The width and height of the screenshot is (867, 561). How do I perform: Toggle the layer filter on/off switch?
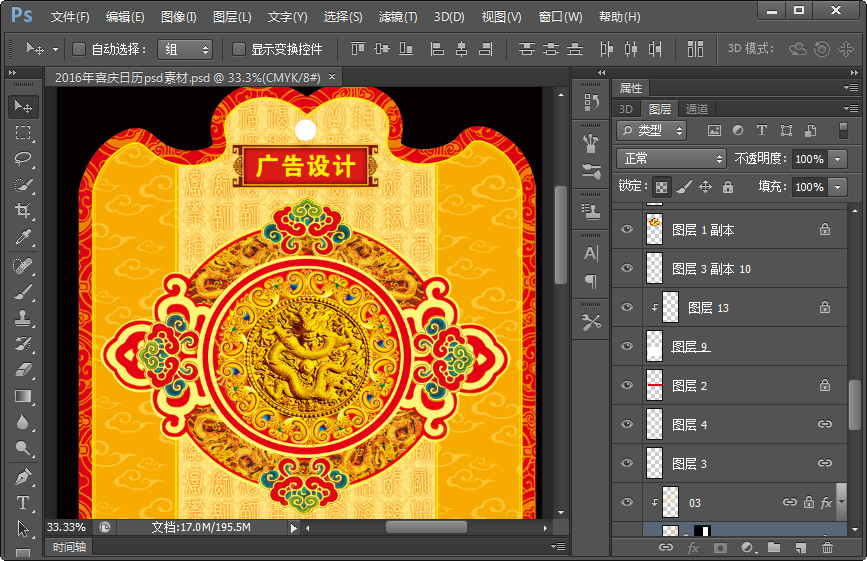click(843, 130)
